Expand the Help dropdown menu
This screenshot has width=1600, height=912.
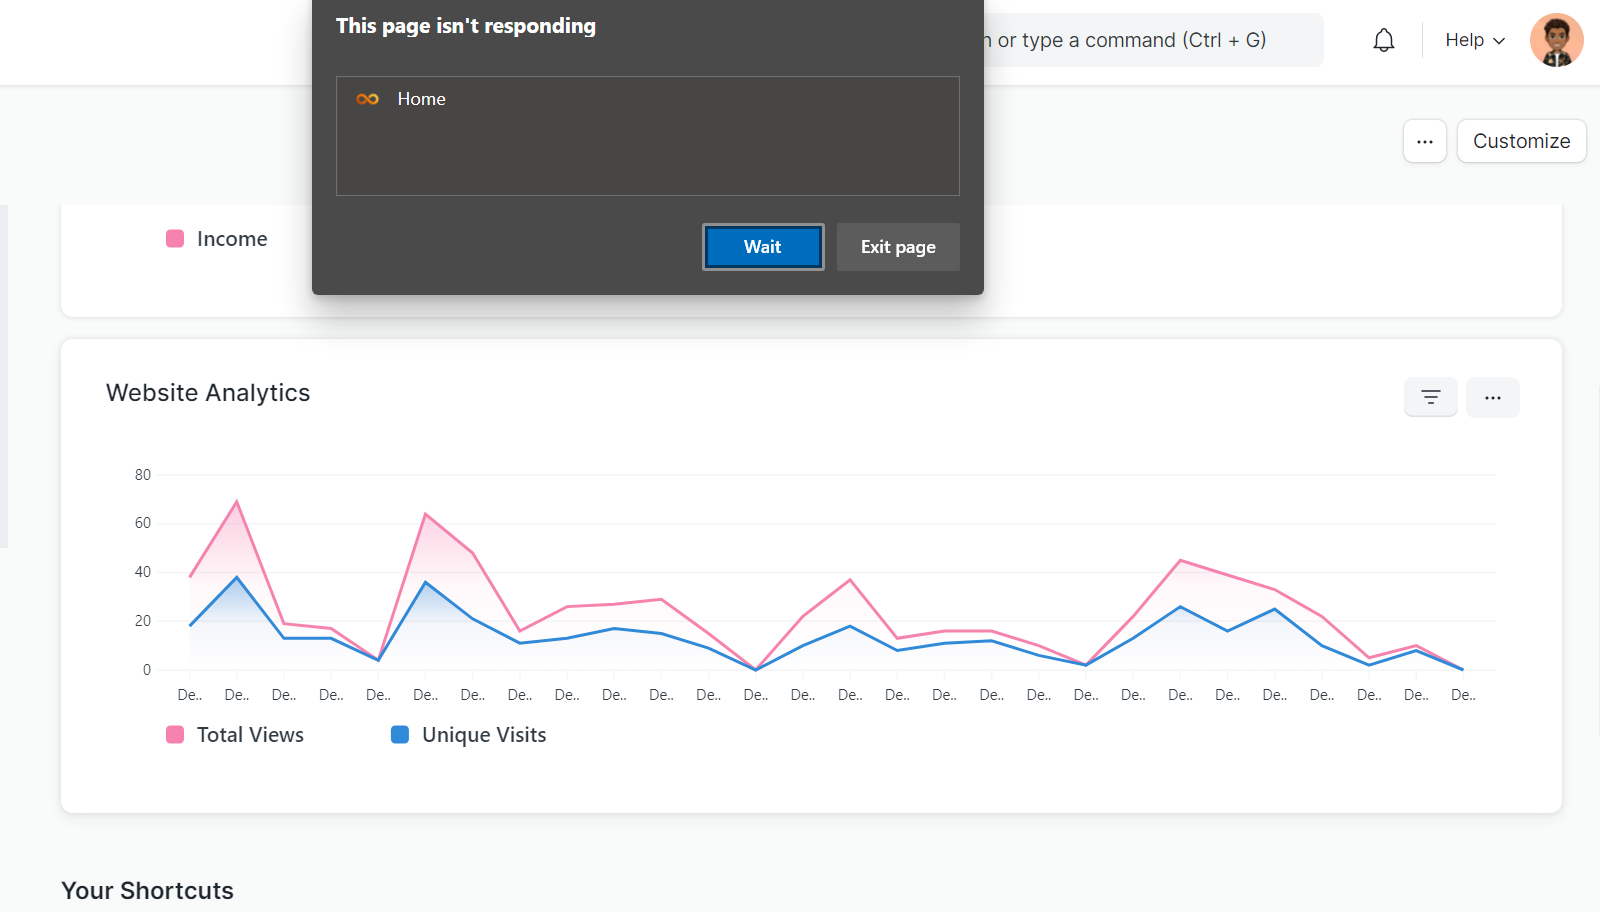[x=1475, y=40]
